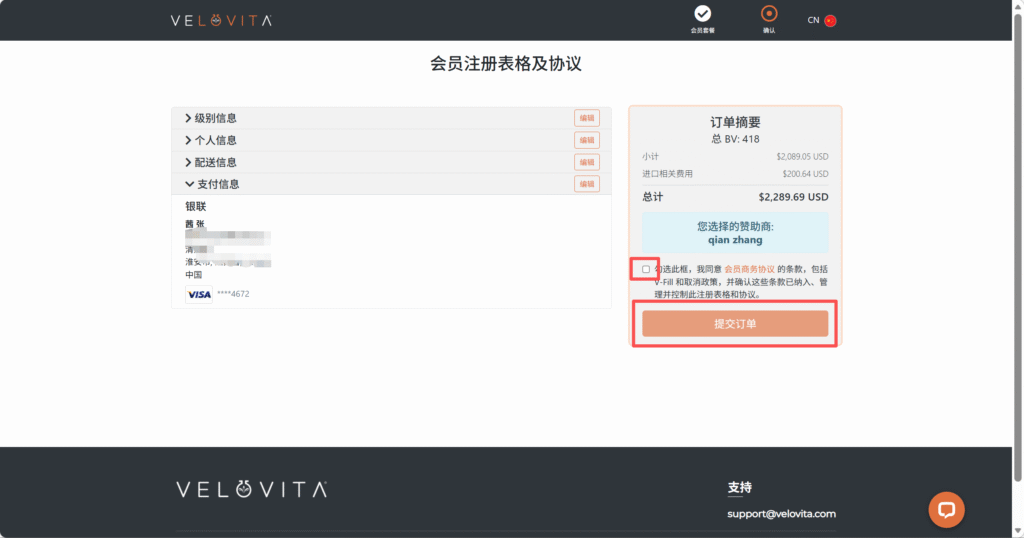Click 编辑 button for 个人信息
The image size is (1024, 538).
(586, 140)
